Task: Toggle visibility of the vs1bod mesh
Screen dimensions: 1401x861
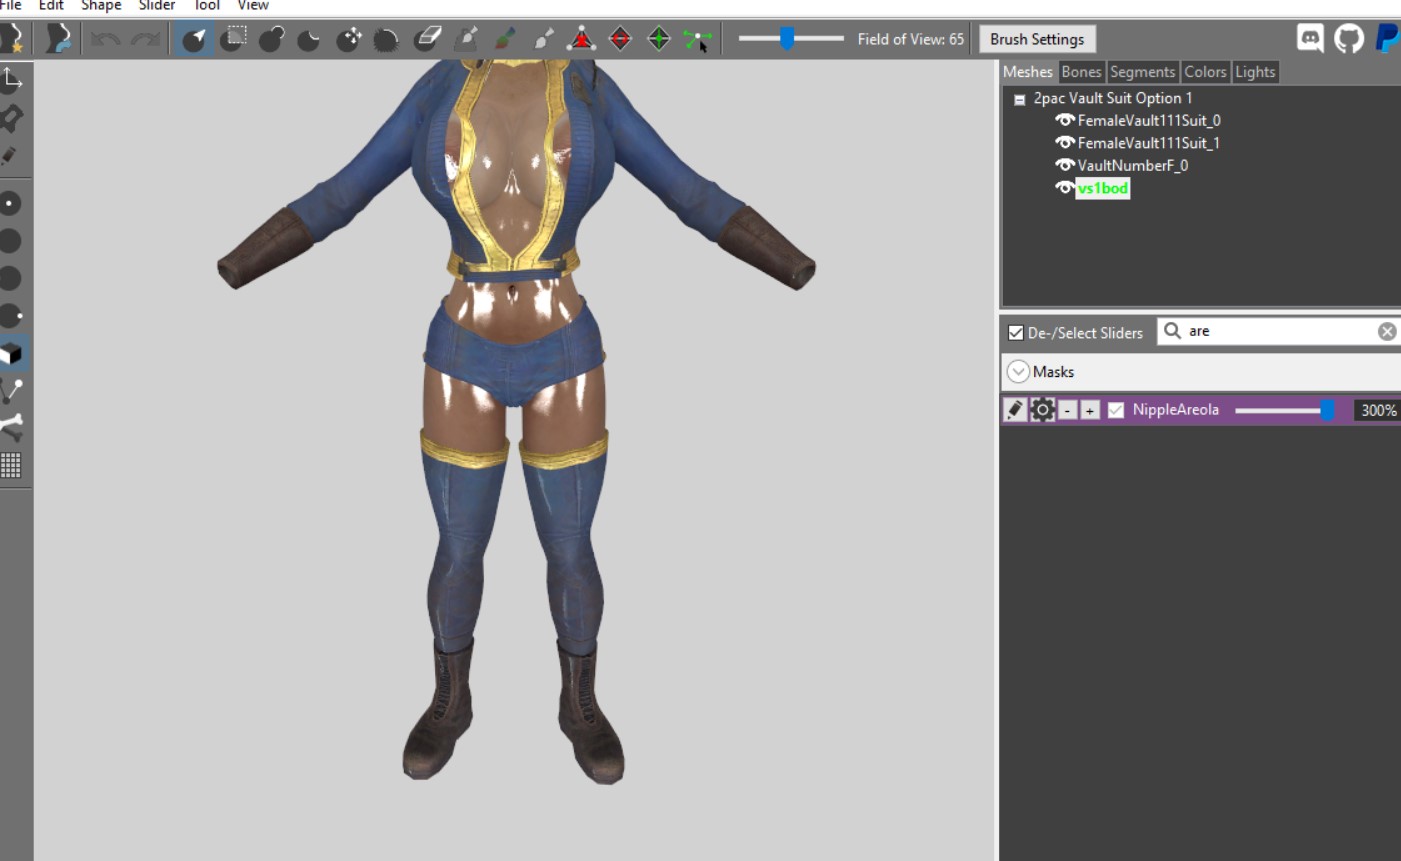Action: tap(1065, 188)
